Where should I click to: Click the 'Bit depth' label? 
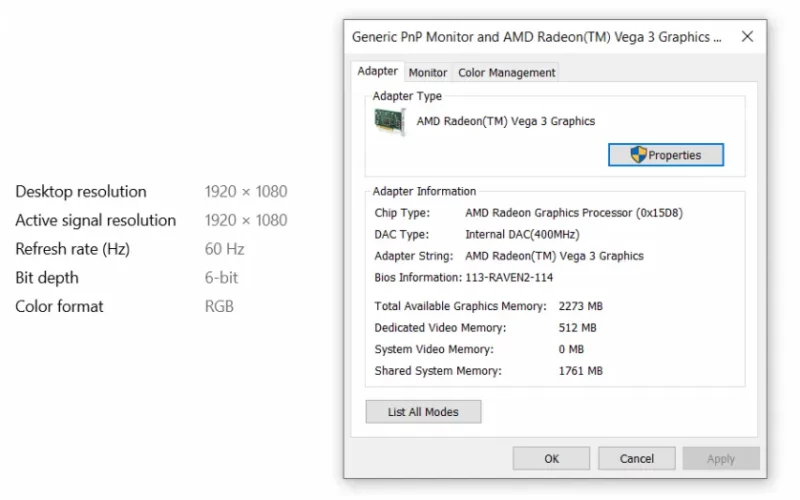tap(47, 278)
